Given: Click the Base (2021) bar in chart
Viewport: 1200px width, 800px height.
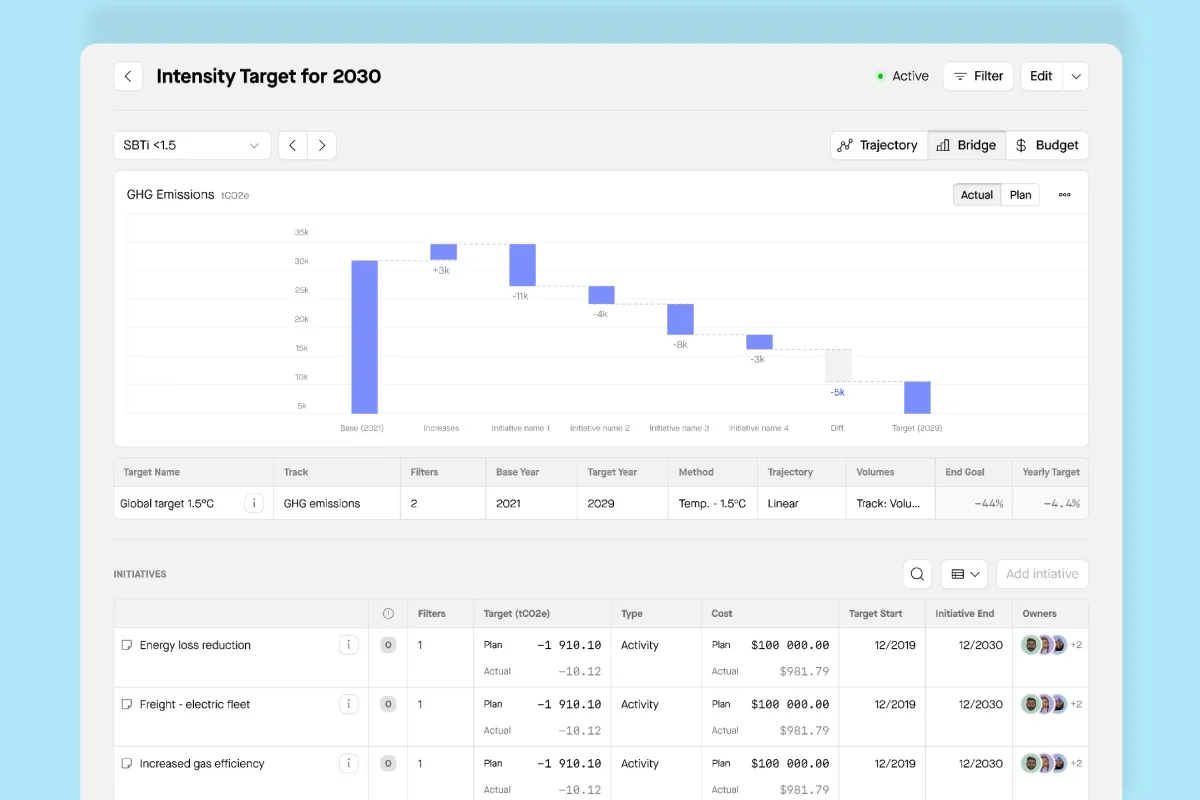Looking at the screenshot, I should [364, 337].
